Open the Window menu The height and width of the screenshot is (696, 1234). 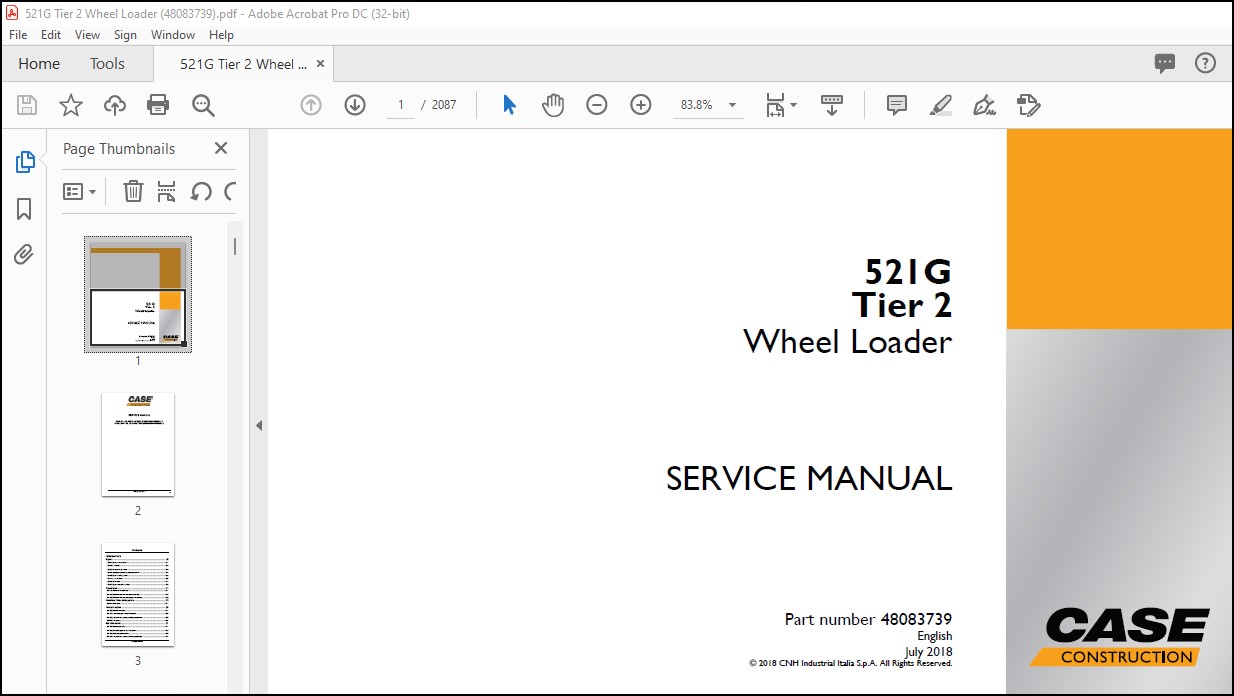173,34
